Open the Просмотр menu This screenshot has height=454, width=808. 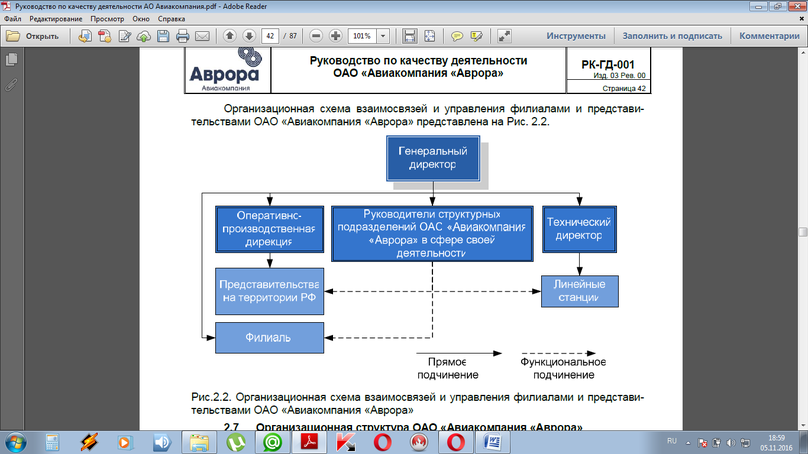[107, 19]
